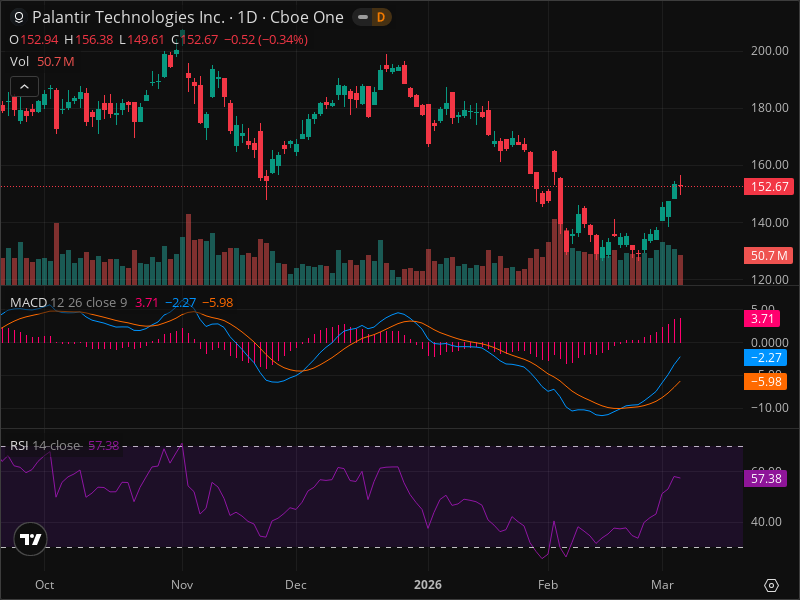Click the Dec label on time axis
Viewport: 800px width, 600px height.
tap(296, 585)
